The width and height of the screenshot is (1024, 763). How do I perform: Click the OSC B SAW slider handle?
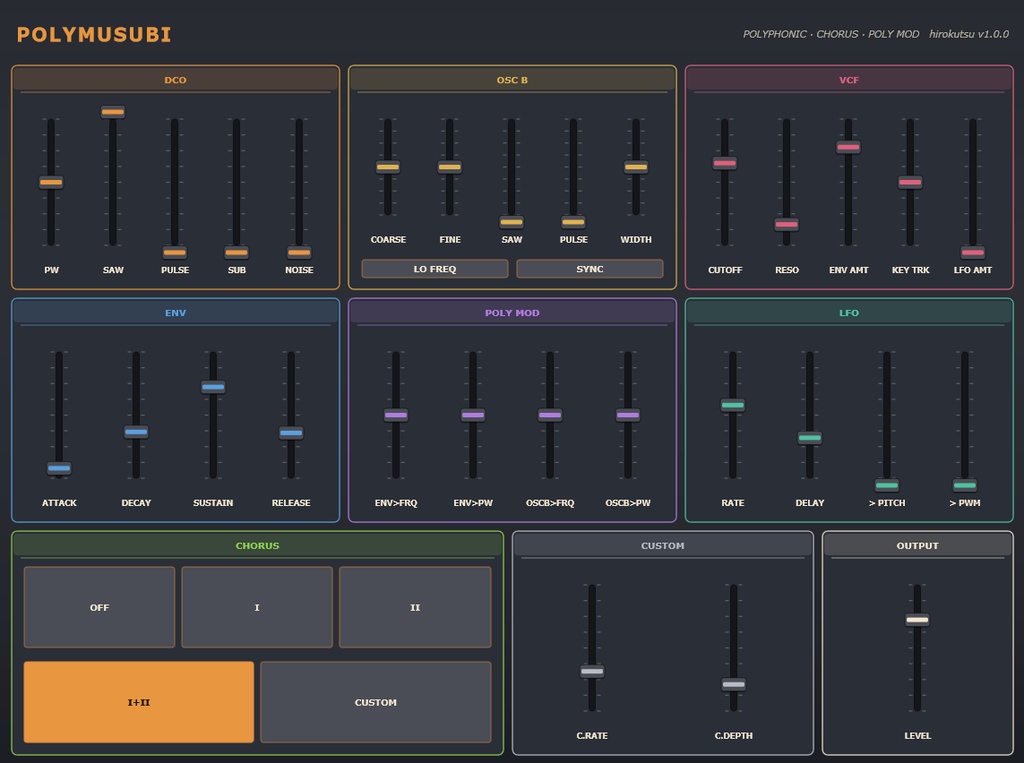pos(511,222)
